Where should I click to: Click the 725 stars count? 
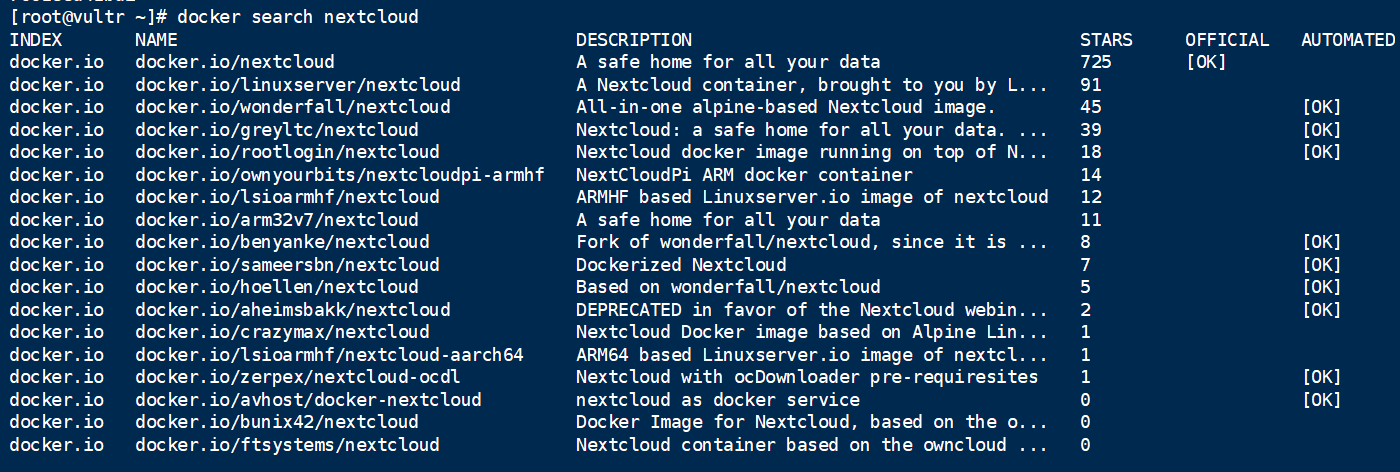pos(1096,62)
